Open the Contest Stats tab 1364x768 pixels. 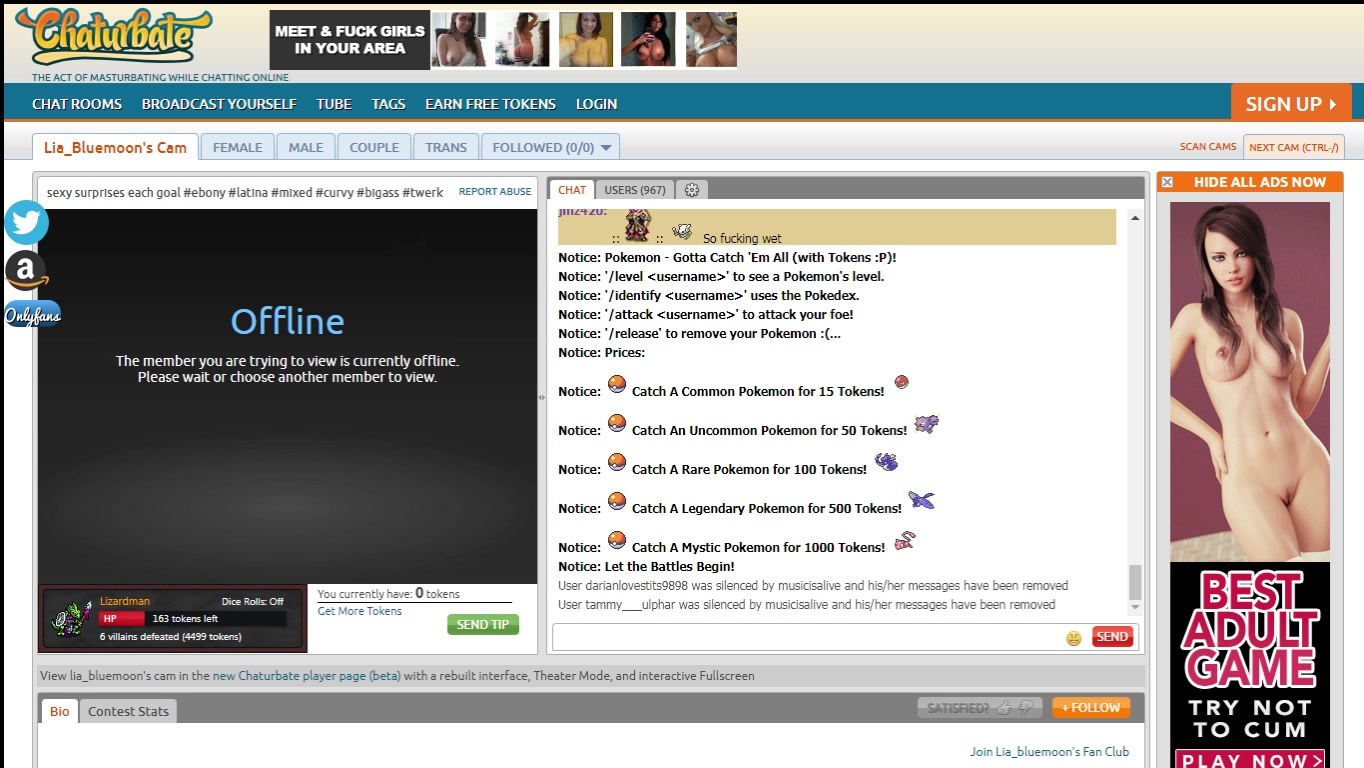click(x=128, y=711)
